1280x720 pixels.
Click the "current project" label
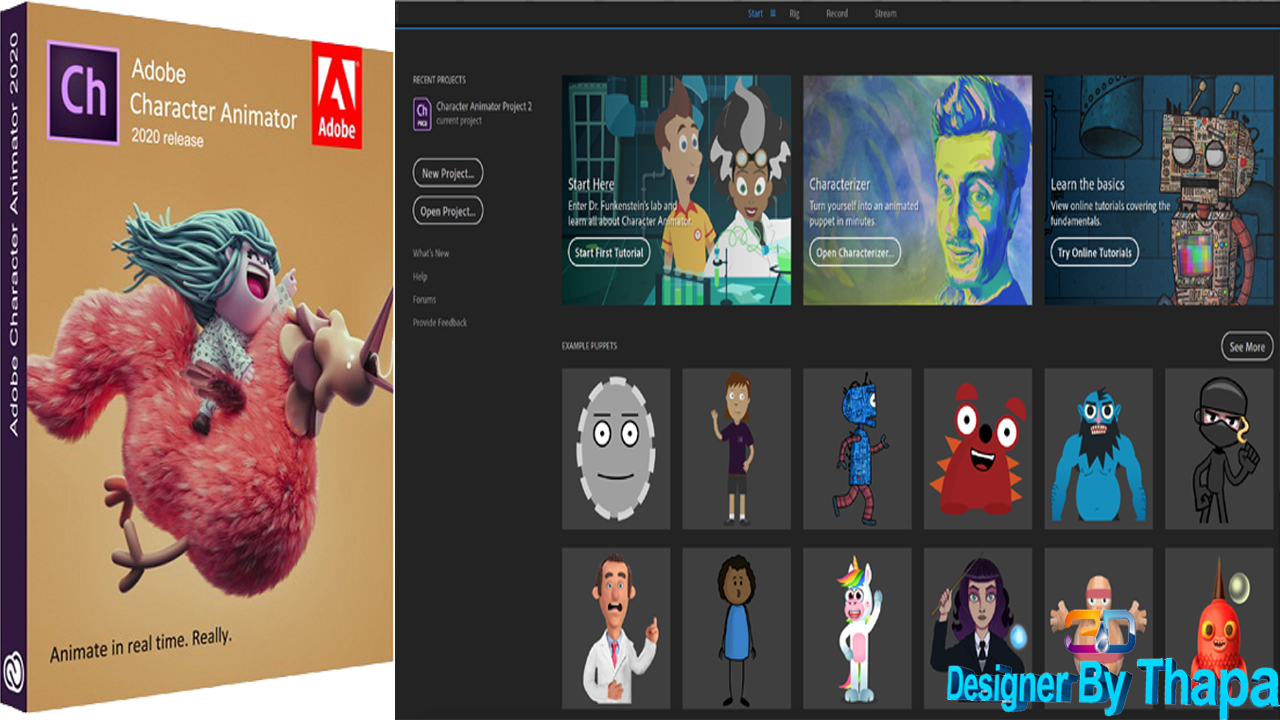click(x=459, y=120)
